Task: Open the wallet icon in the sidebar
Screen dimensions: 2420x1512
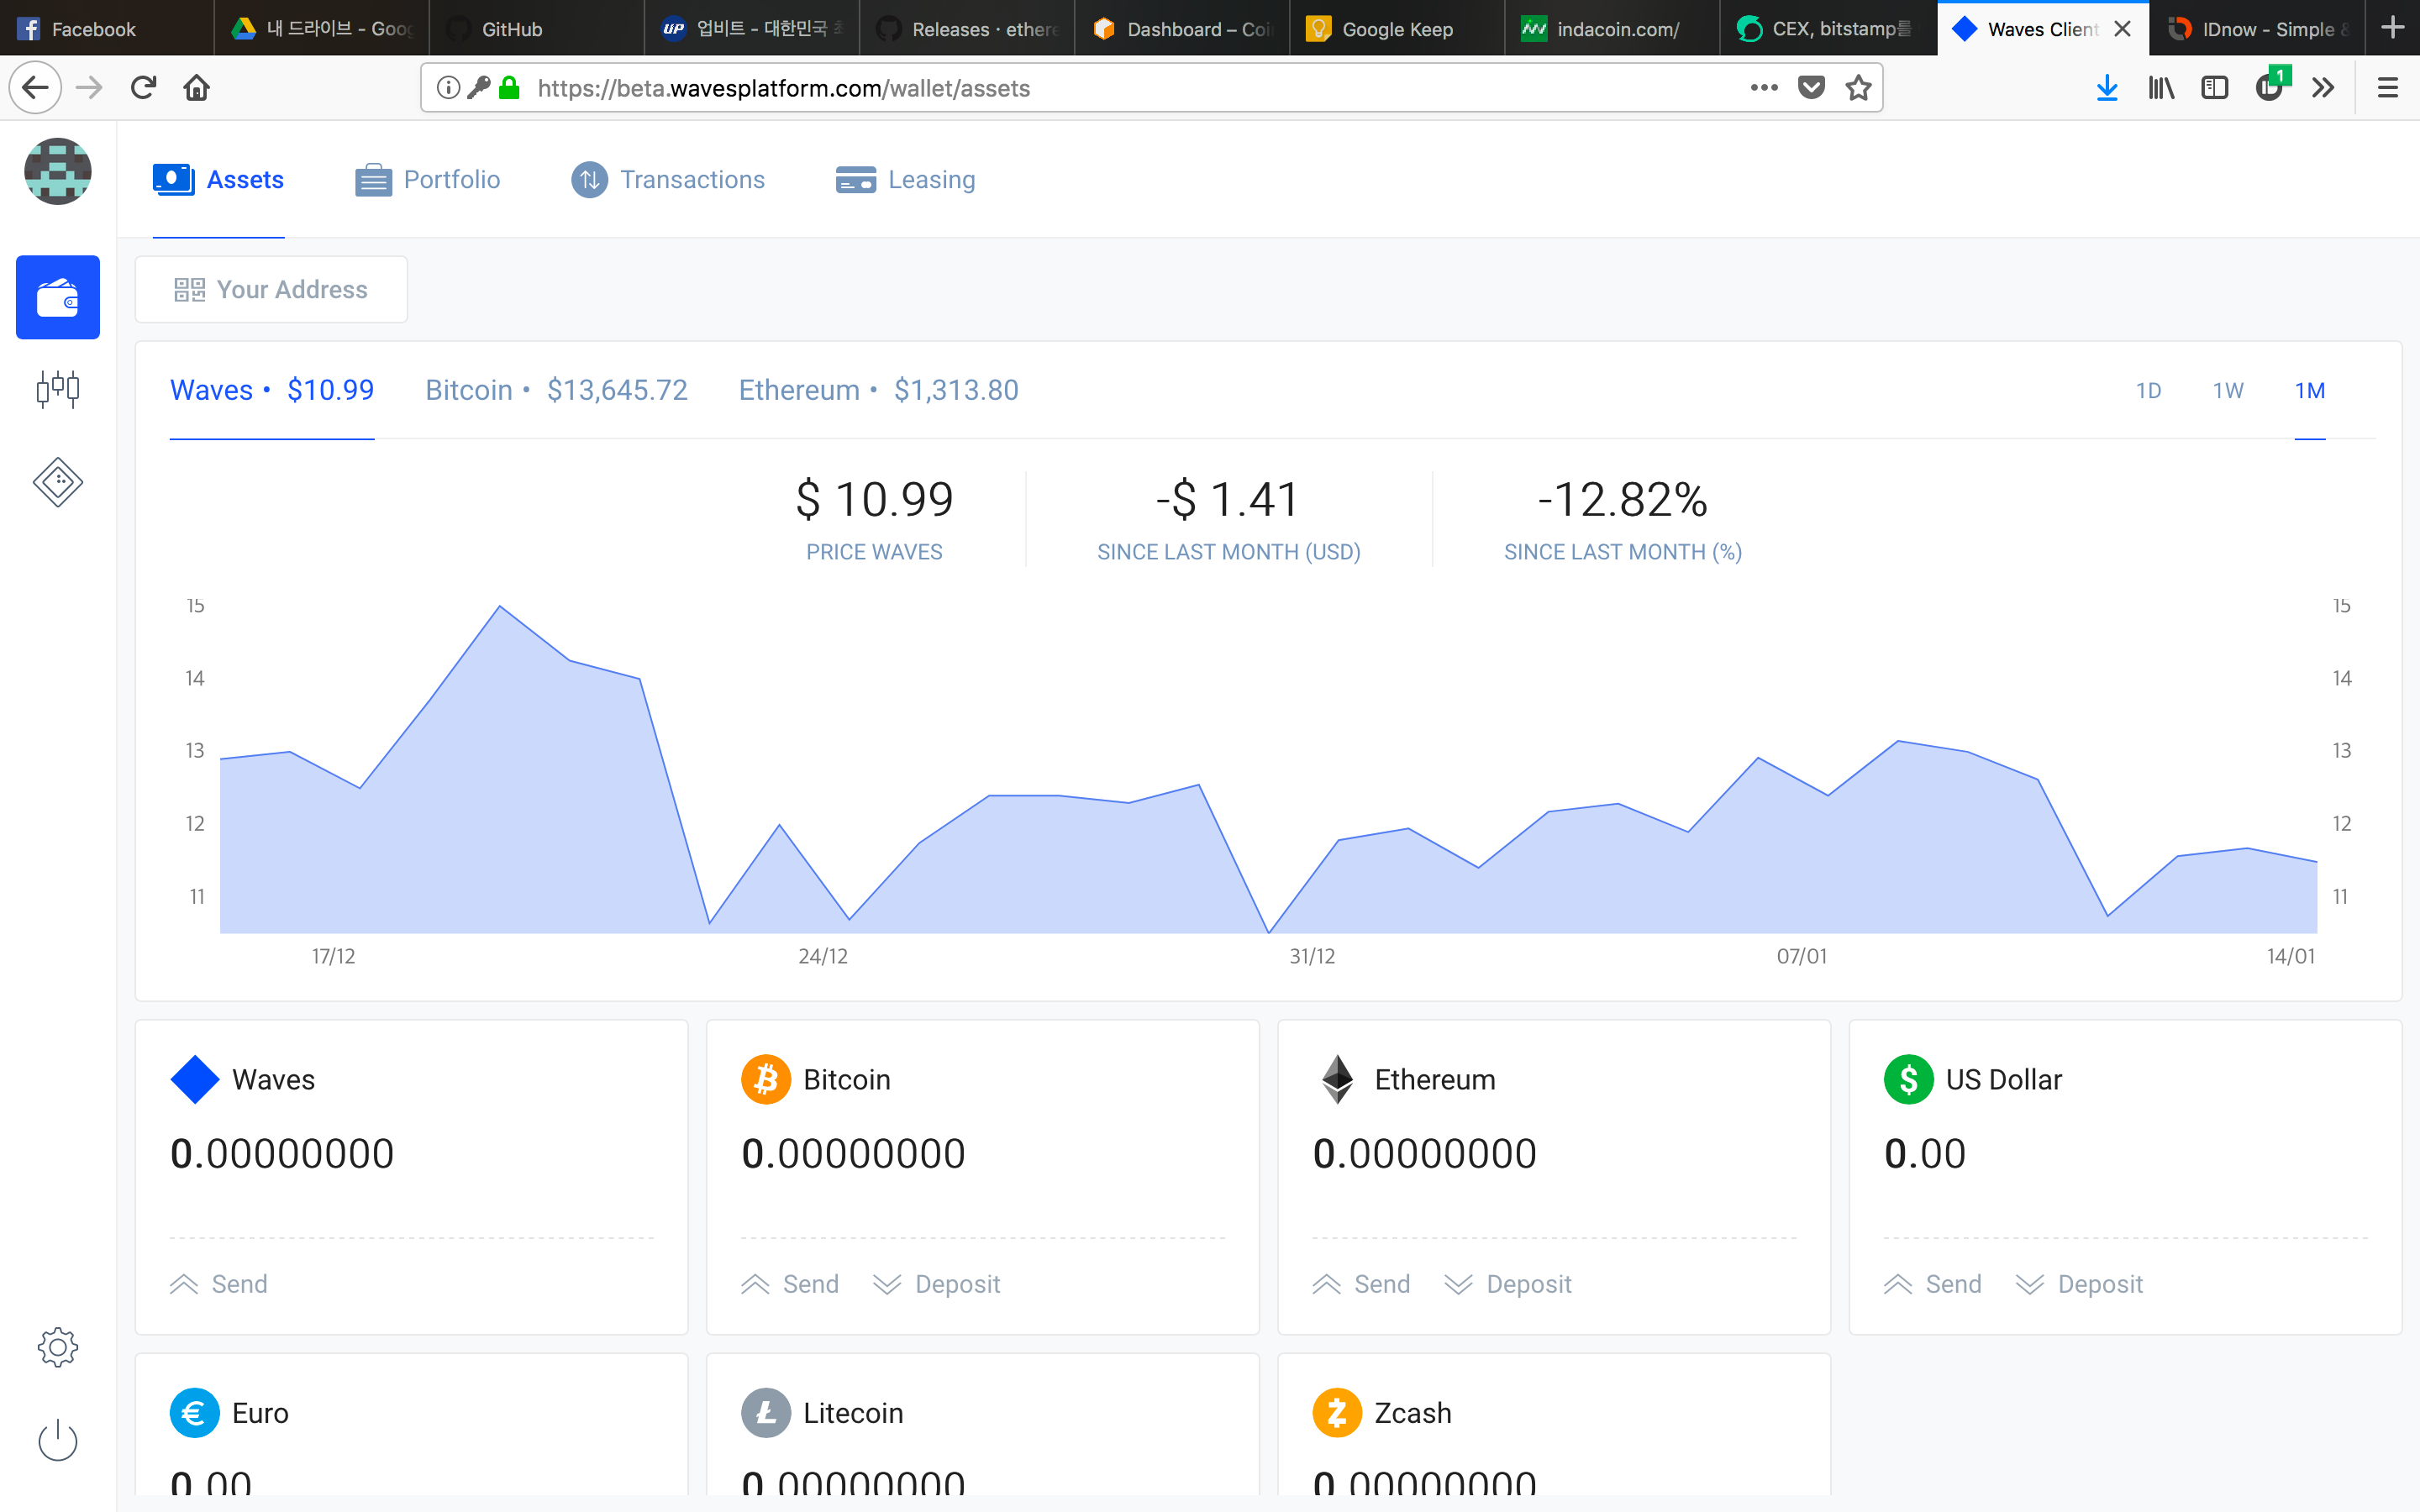Action: click(57, 297)
